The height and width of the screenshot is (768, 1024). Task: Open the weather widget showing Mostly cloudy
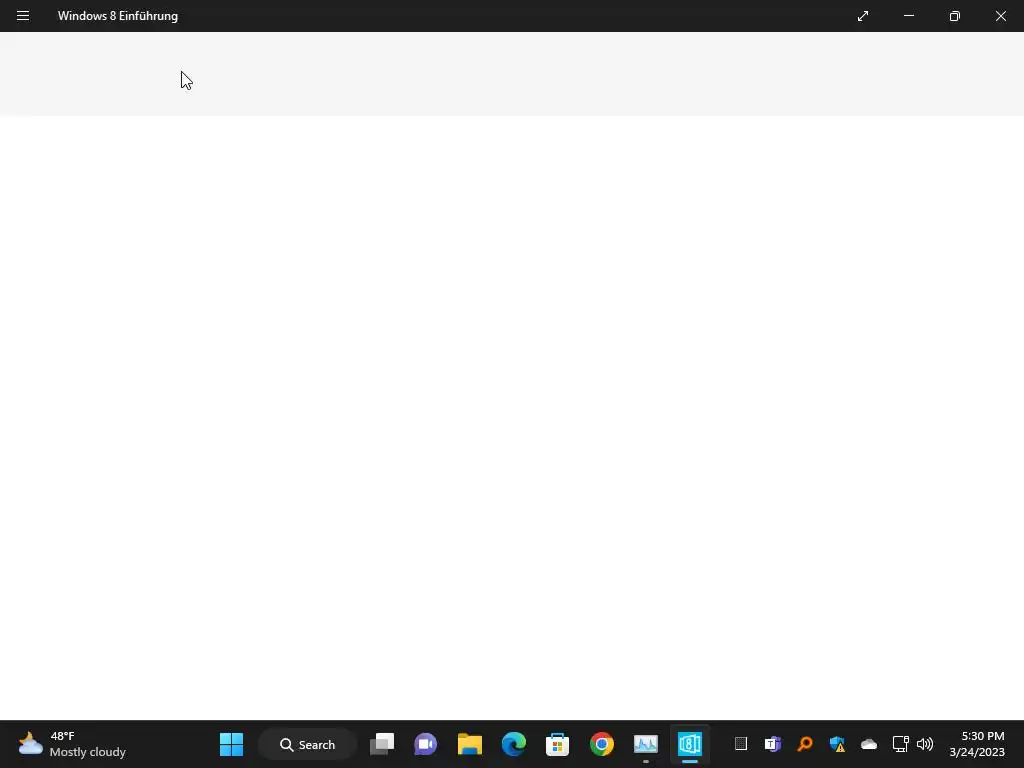pyautogui.click(x=72, y=744)
